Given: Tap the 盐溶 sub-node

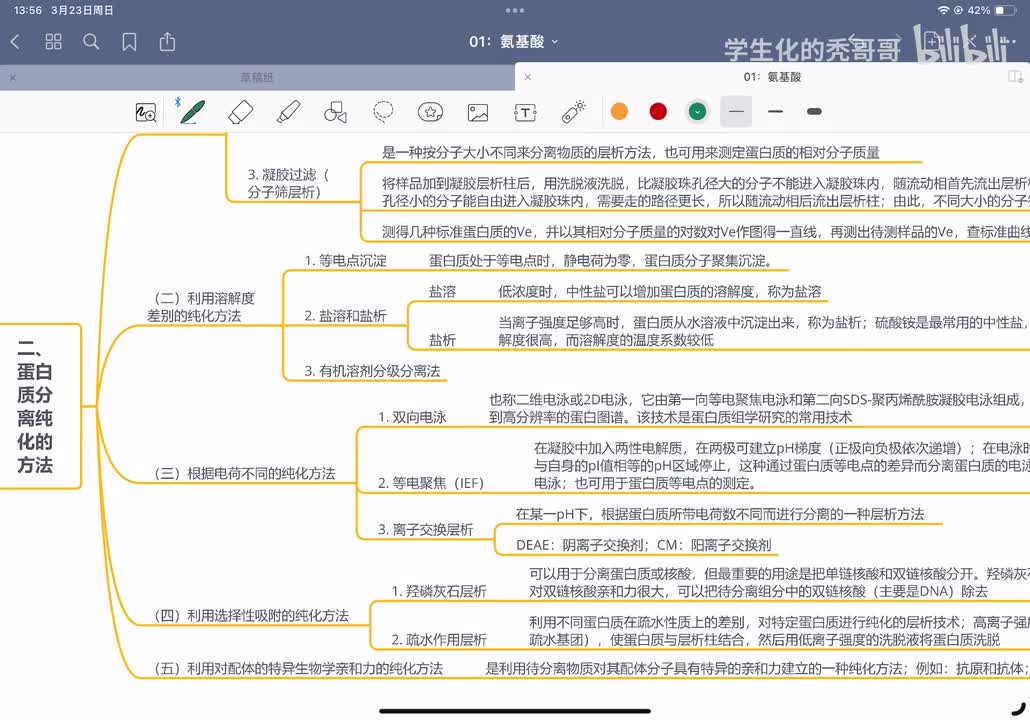Looking at the screenshot, I should click(442, 292).
